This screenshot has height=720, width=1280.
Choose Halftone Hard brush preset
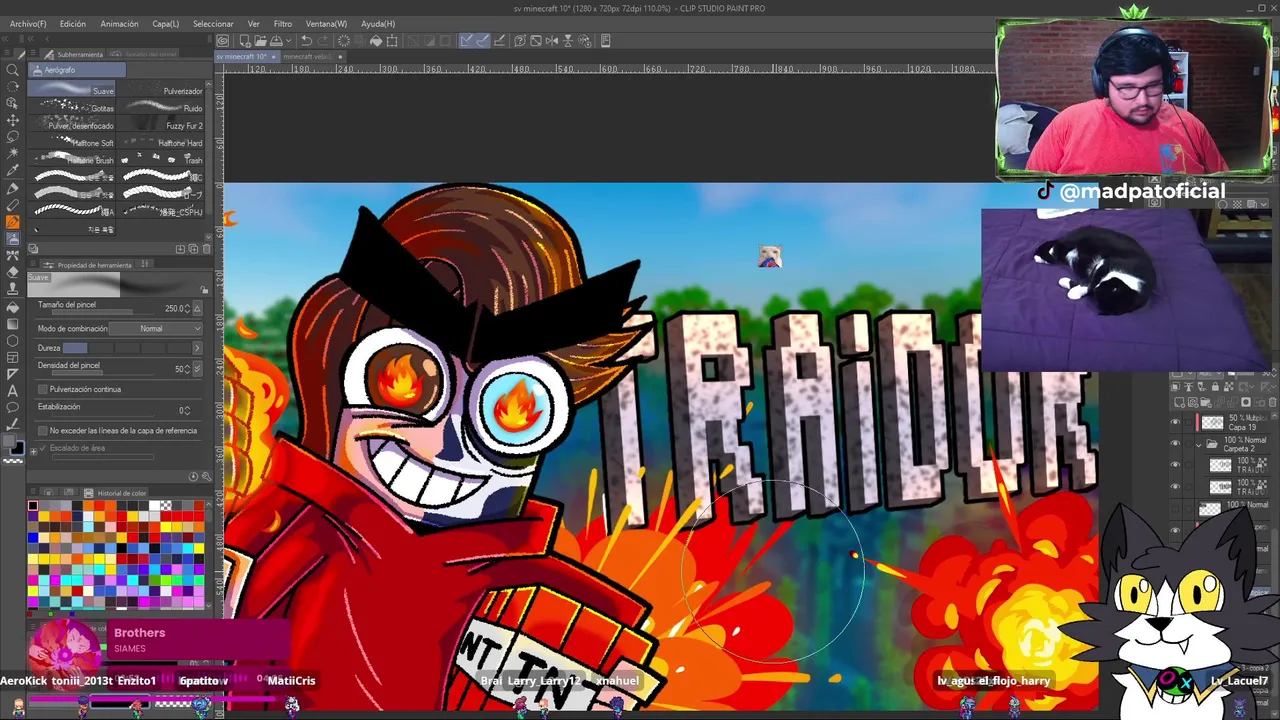click(161, 142)
